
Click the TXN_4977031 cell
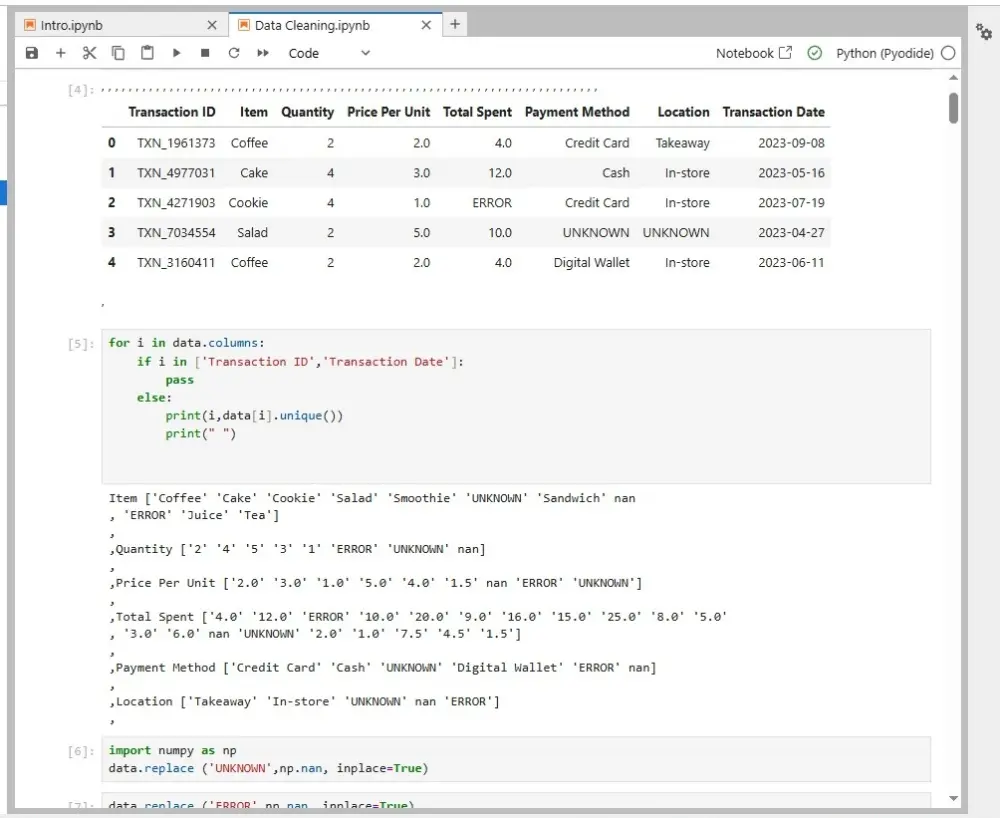point(176,173)
